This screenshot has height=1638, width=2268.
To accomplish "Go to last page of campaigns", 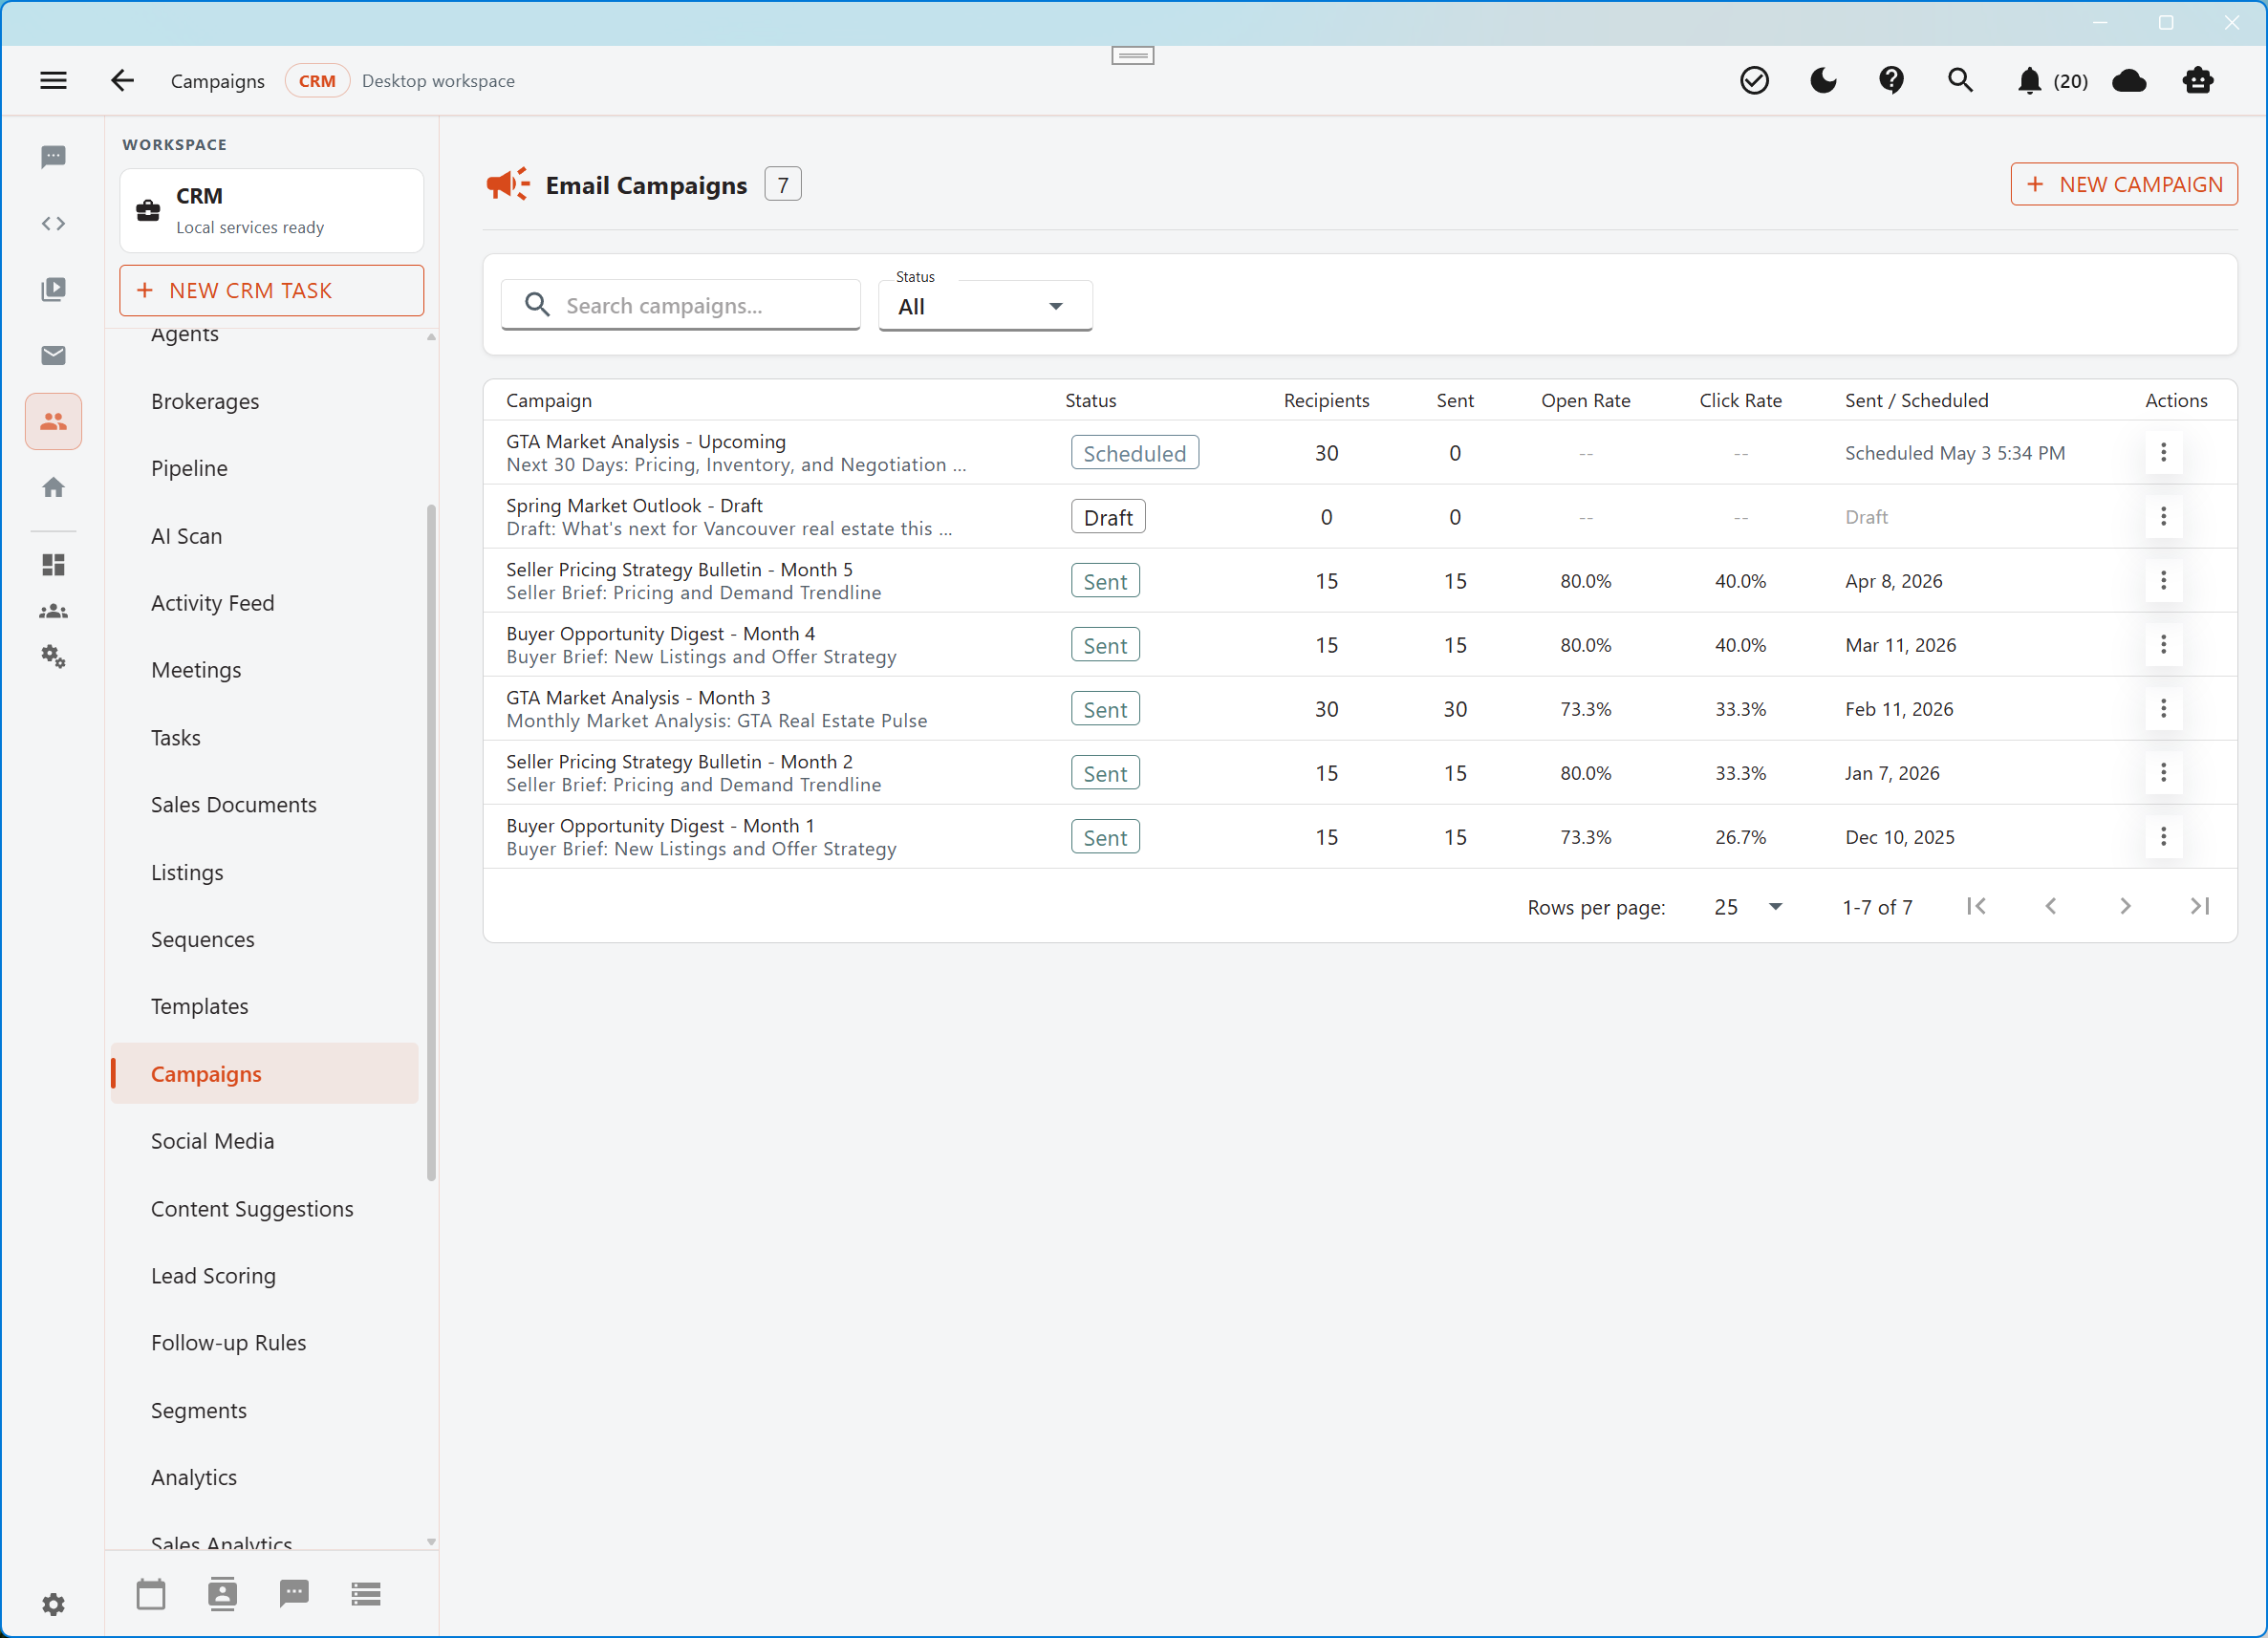I will click(2199, 906).
